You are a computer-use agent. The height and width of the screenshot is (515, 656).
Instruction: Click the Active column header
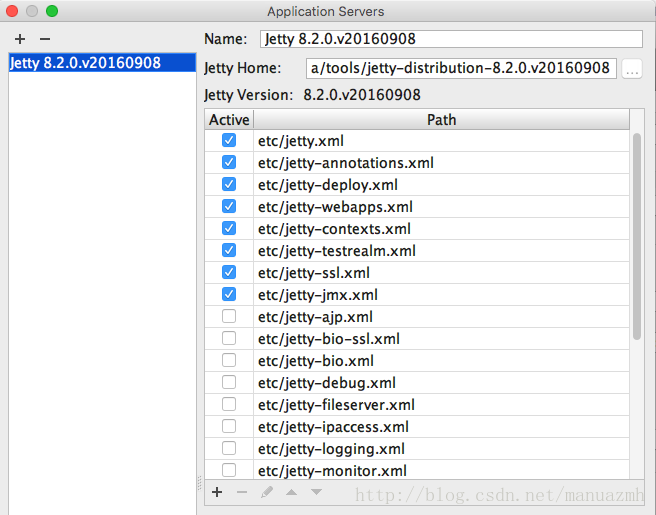(x=229, y=120)
